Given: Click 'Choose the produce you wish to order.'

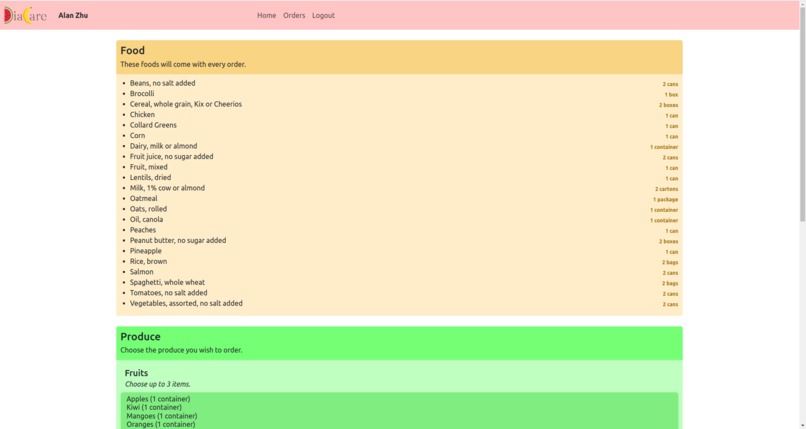Looking at the screenshot, I should coord(181,350).
